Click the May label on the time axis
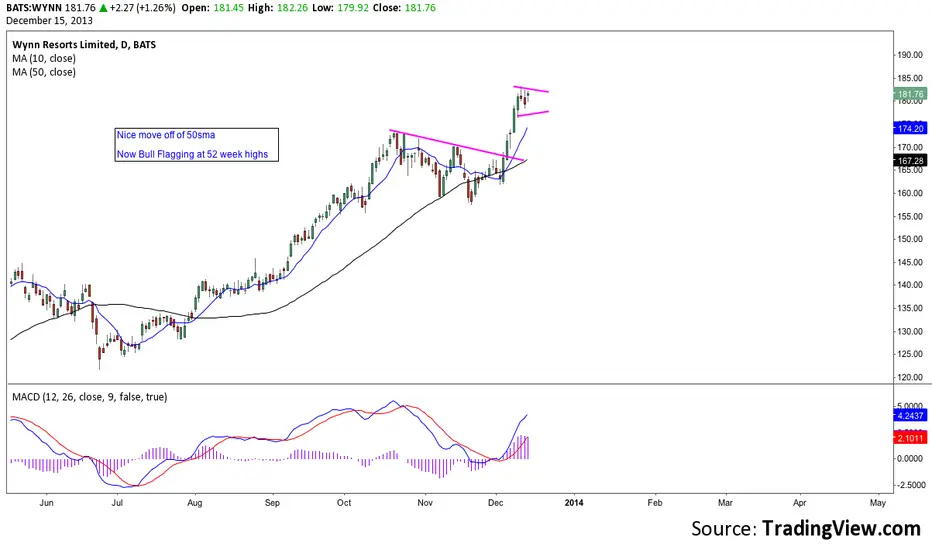The image size is (932, 550). (x=878, y=502)
